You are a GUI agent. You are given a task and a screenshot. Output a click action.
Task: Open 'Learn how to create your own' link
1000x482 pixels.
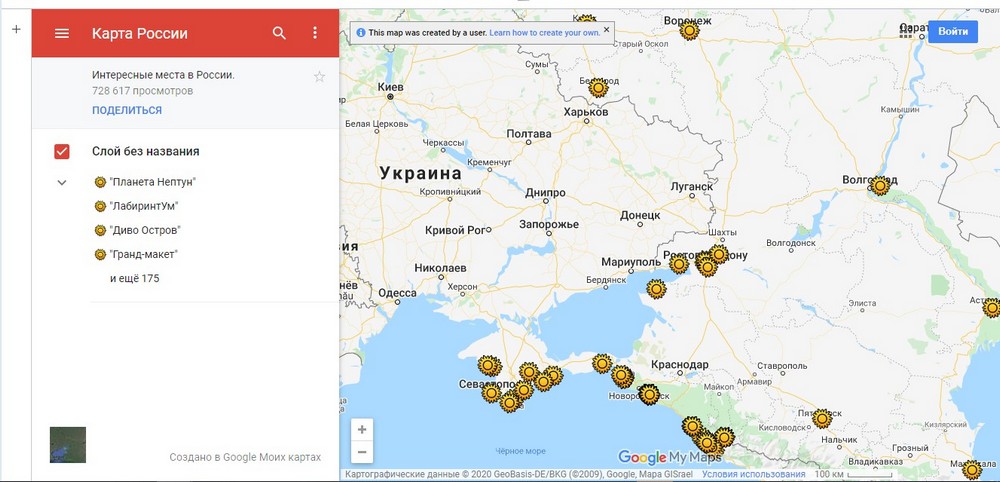(545, 33)
